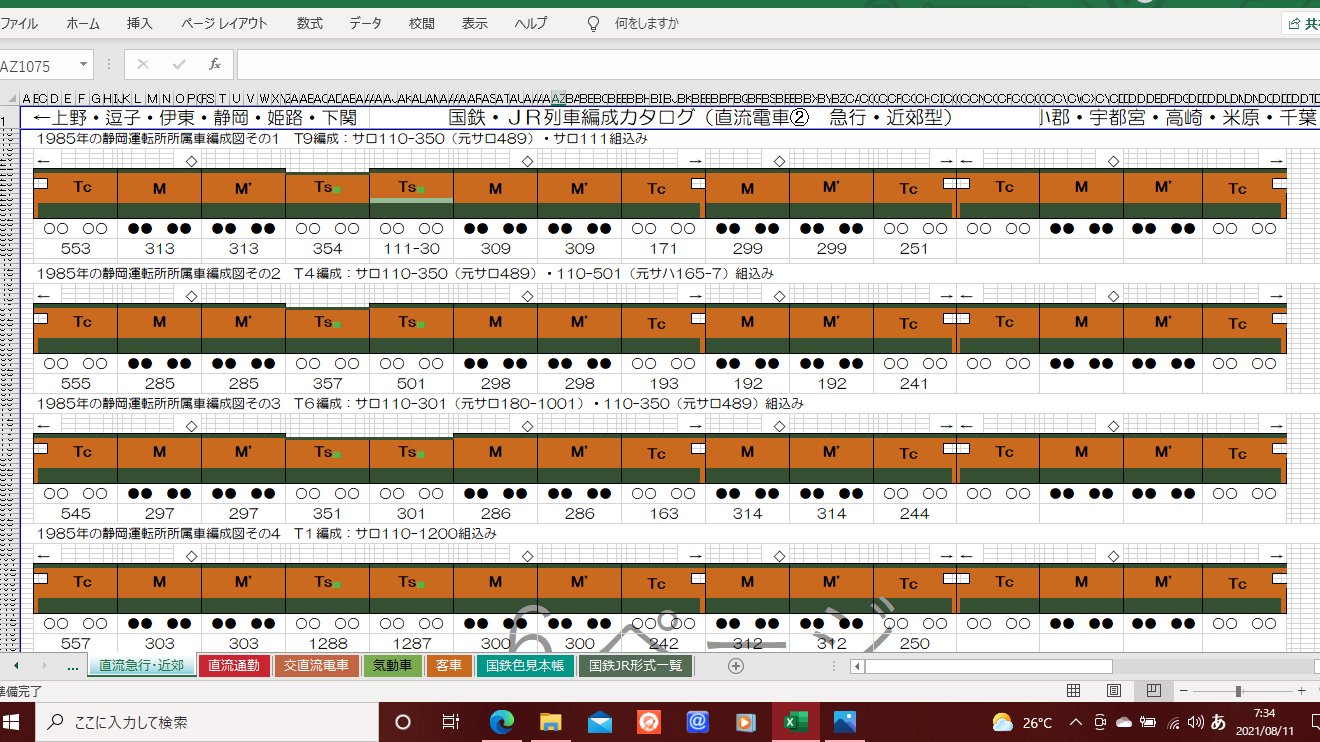Add a new sheet with the plus button
Viewport: 1320px width, 742px height.
(x=736, y=665)
